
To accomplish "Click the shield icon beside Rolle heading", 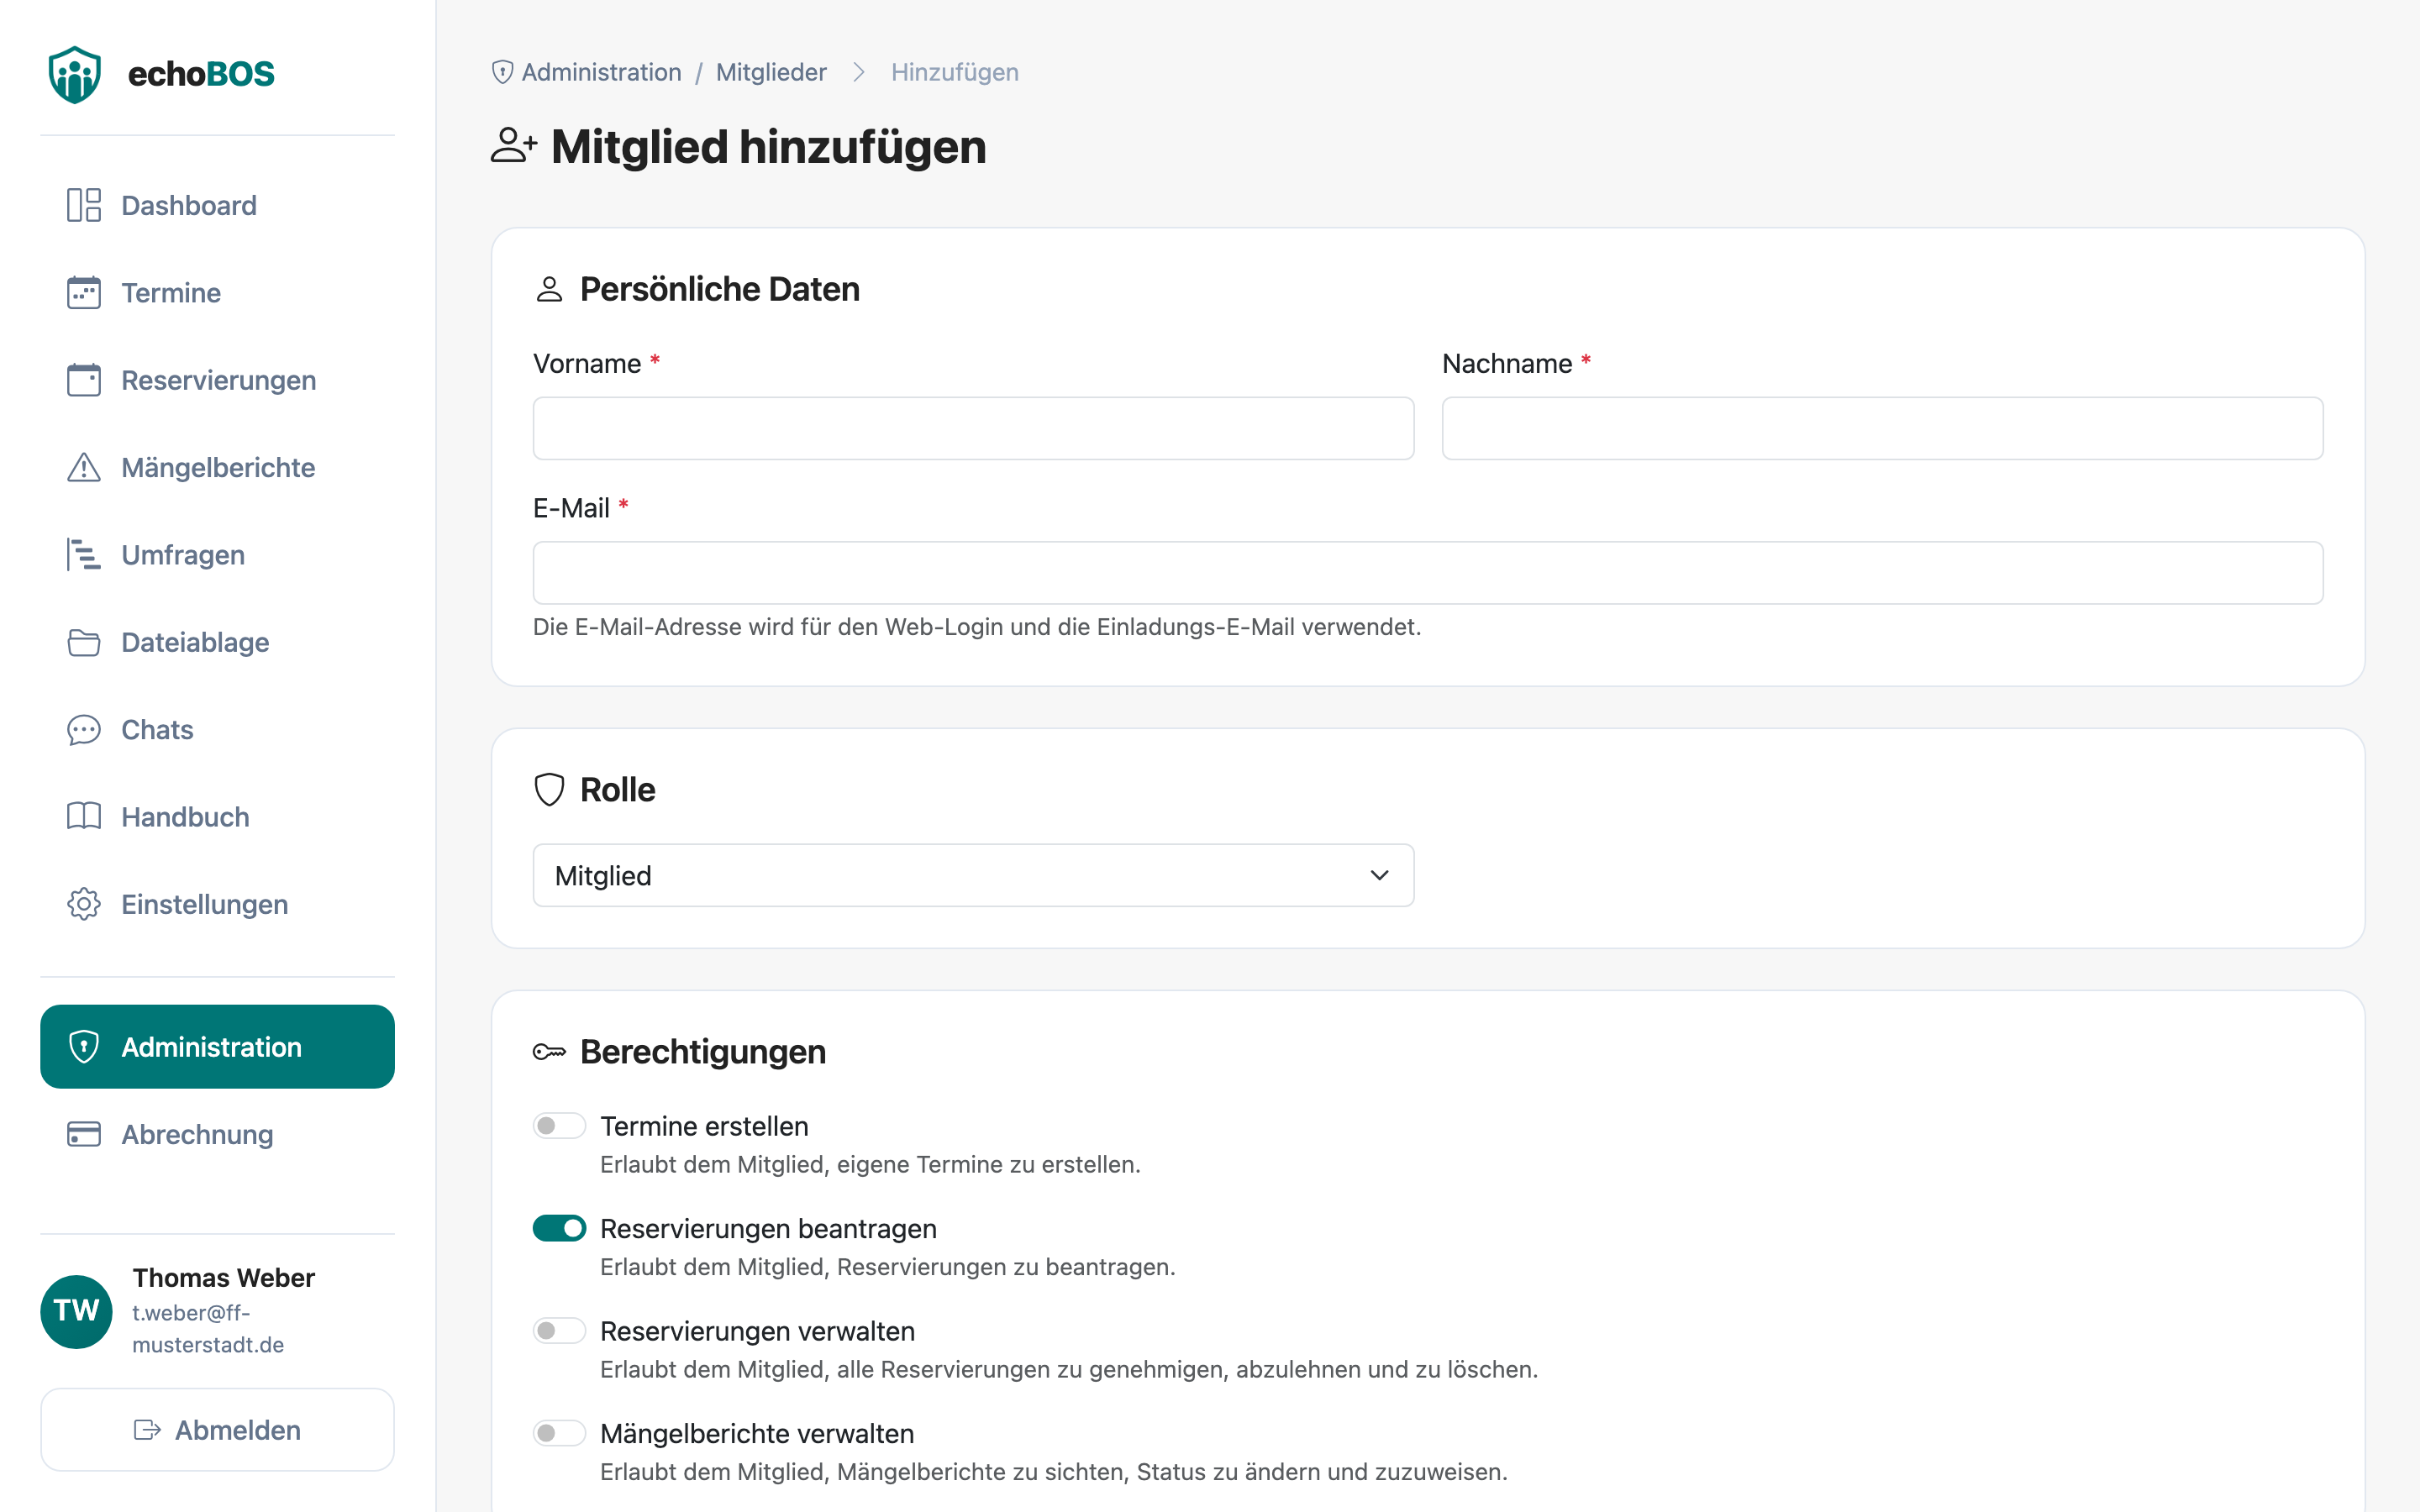I will (549, 790).
